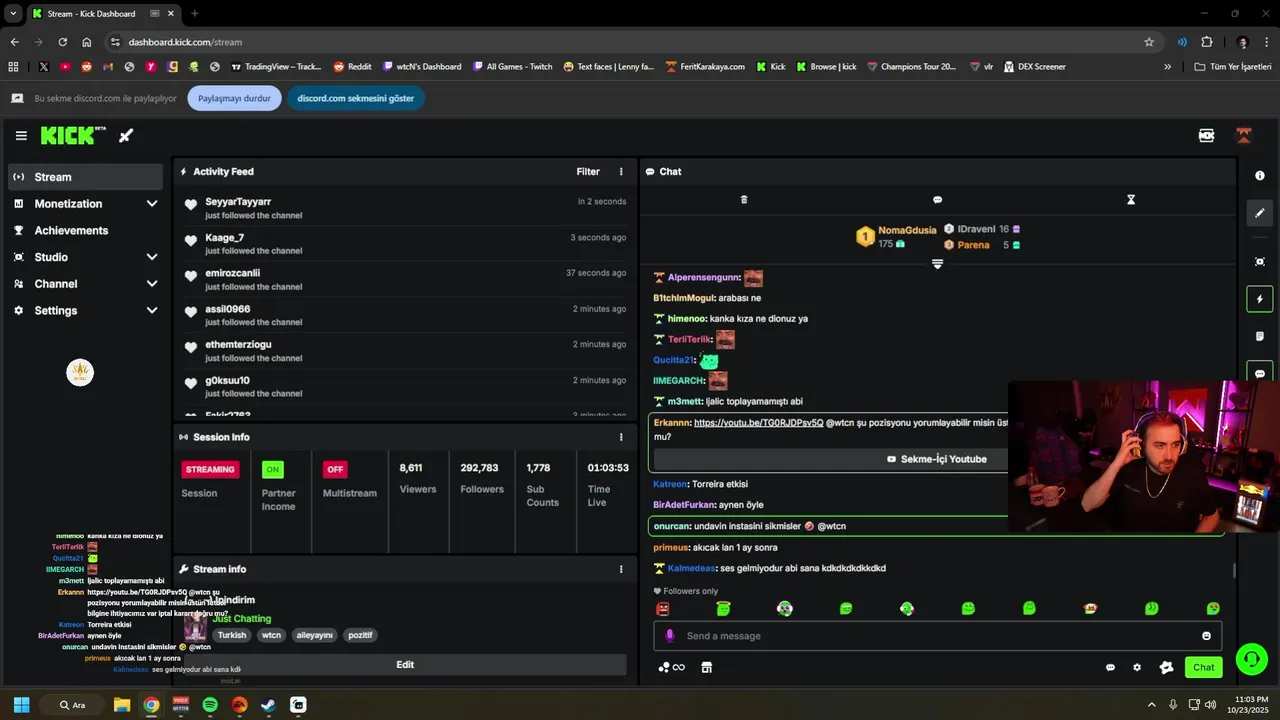
Task: Toggle the Multistream OFF switch
Action: pyautogui.click(x=335, y=469)
